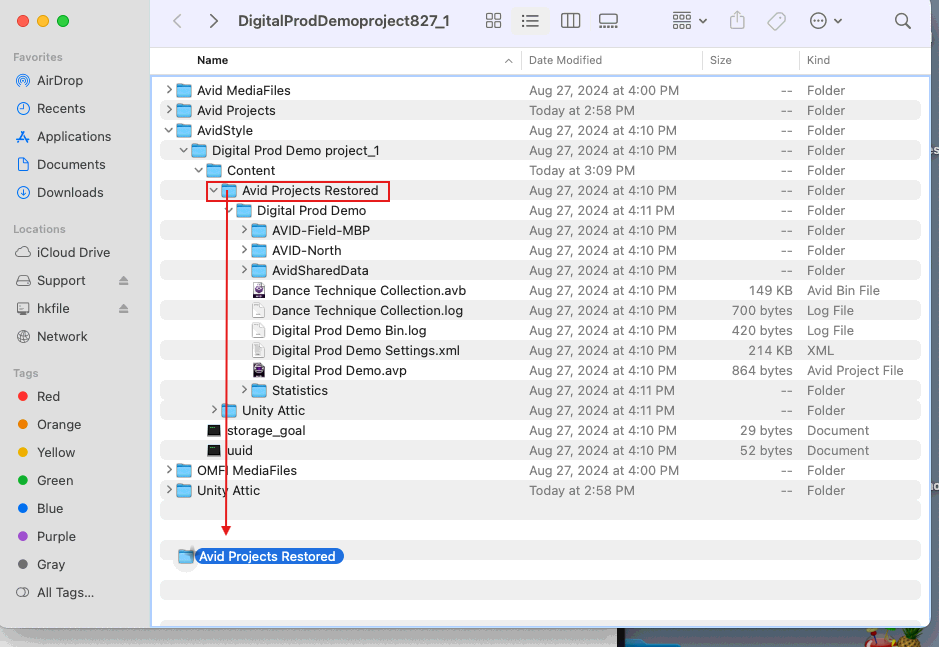The width and height of the screenshot is (939, 647).
Task: Click the Edit Tags toolbar icon
Action: pyautogui.click(x=776, y=21)
